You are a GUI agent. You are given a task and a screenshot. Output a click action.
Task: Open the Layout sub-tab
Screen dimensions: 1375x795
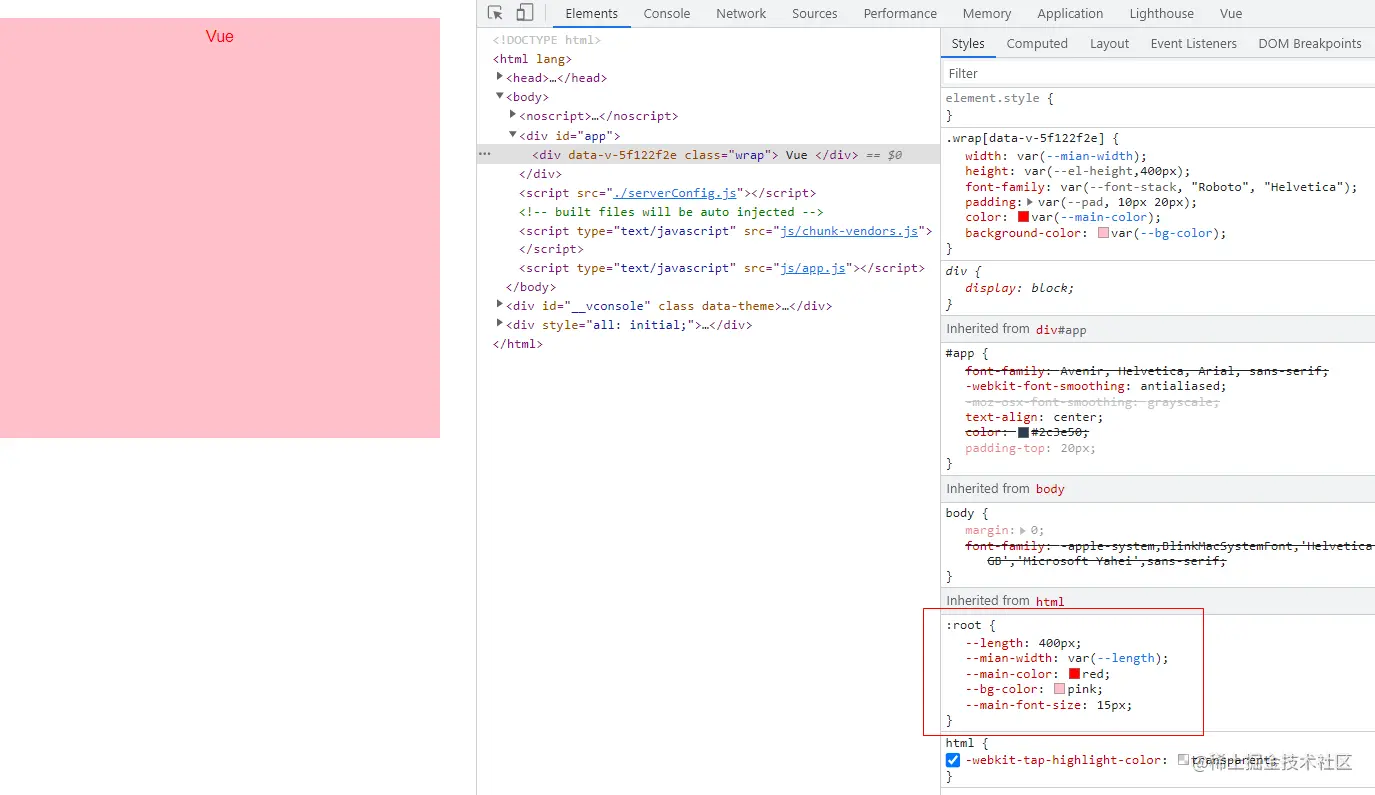(1109, 44)
